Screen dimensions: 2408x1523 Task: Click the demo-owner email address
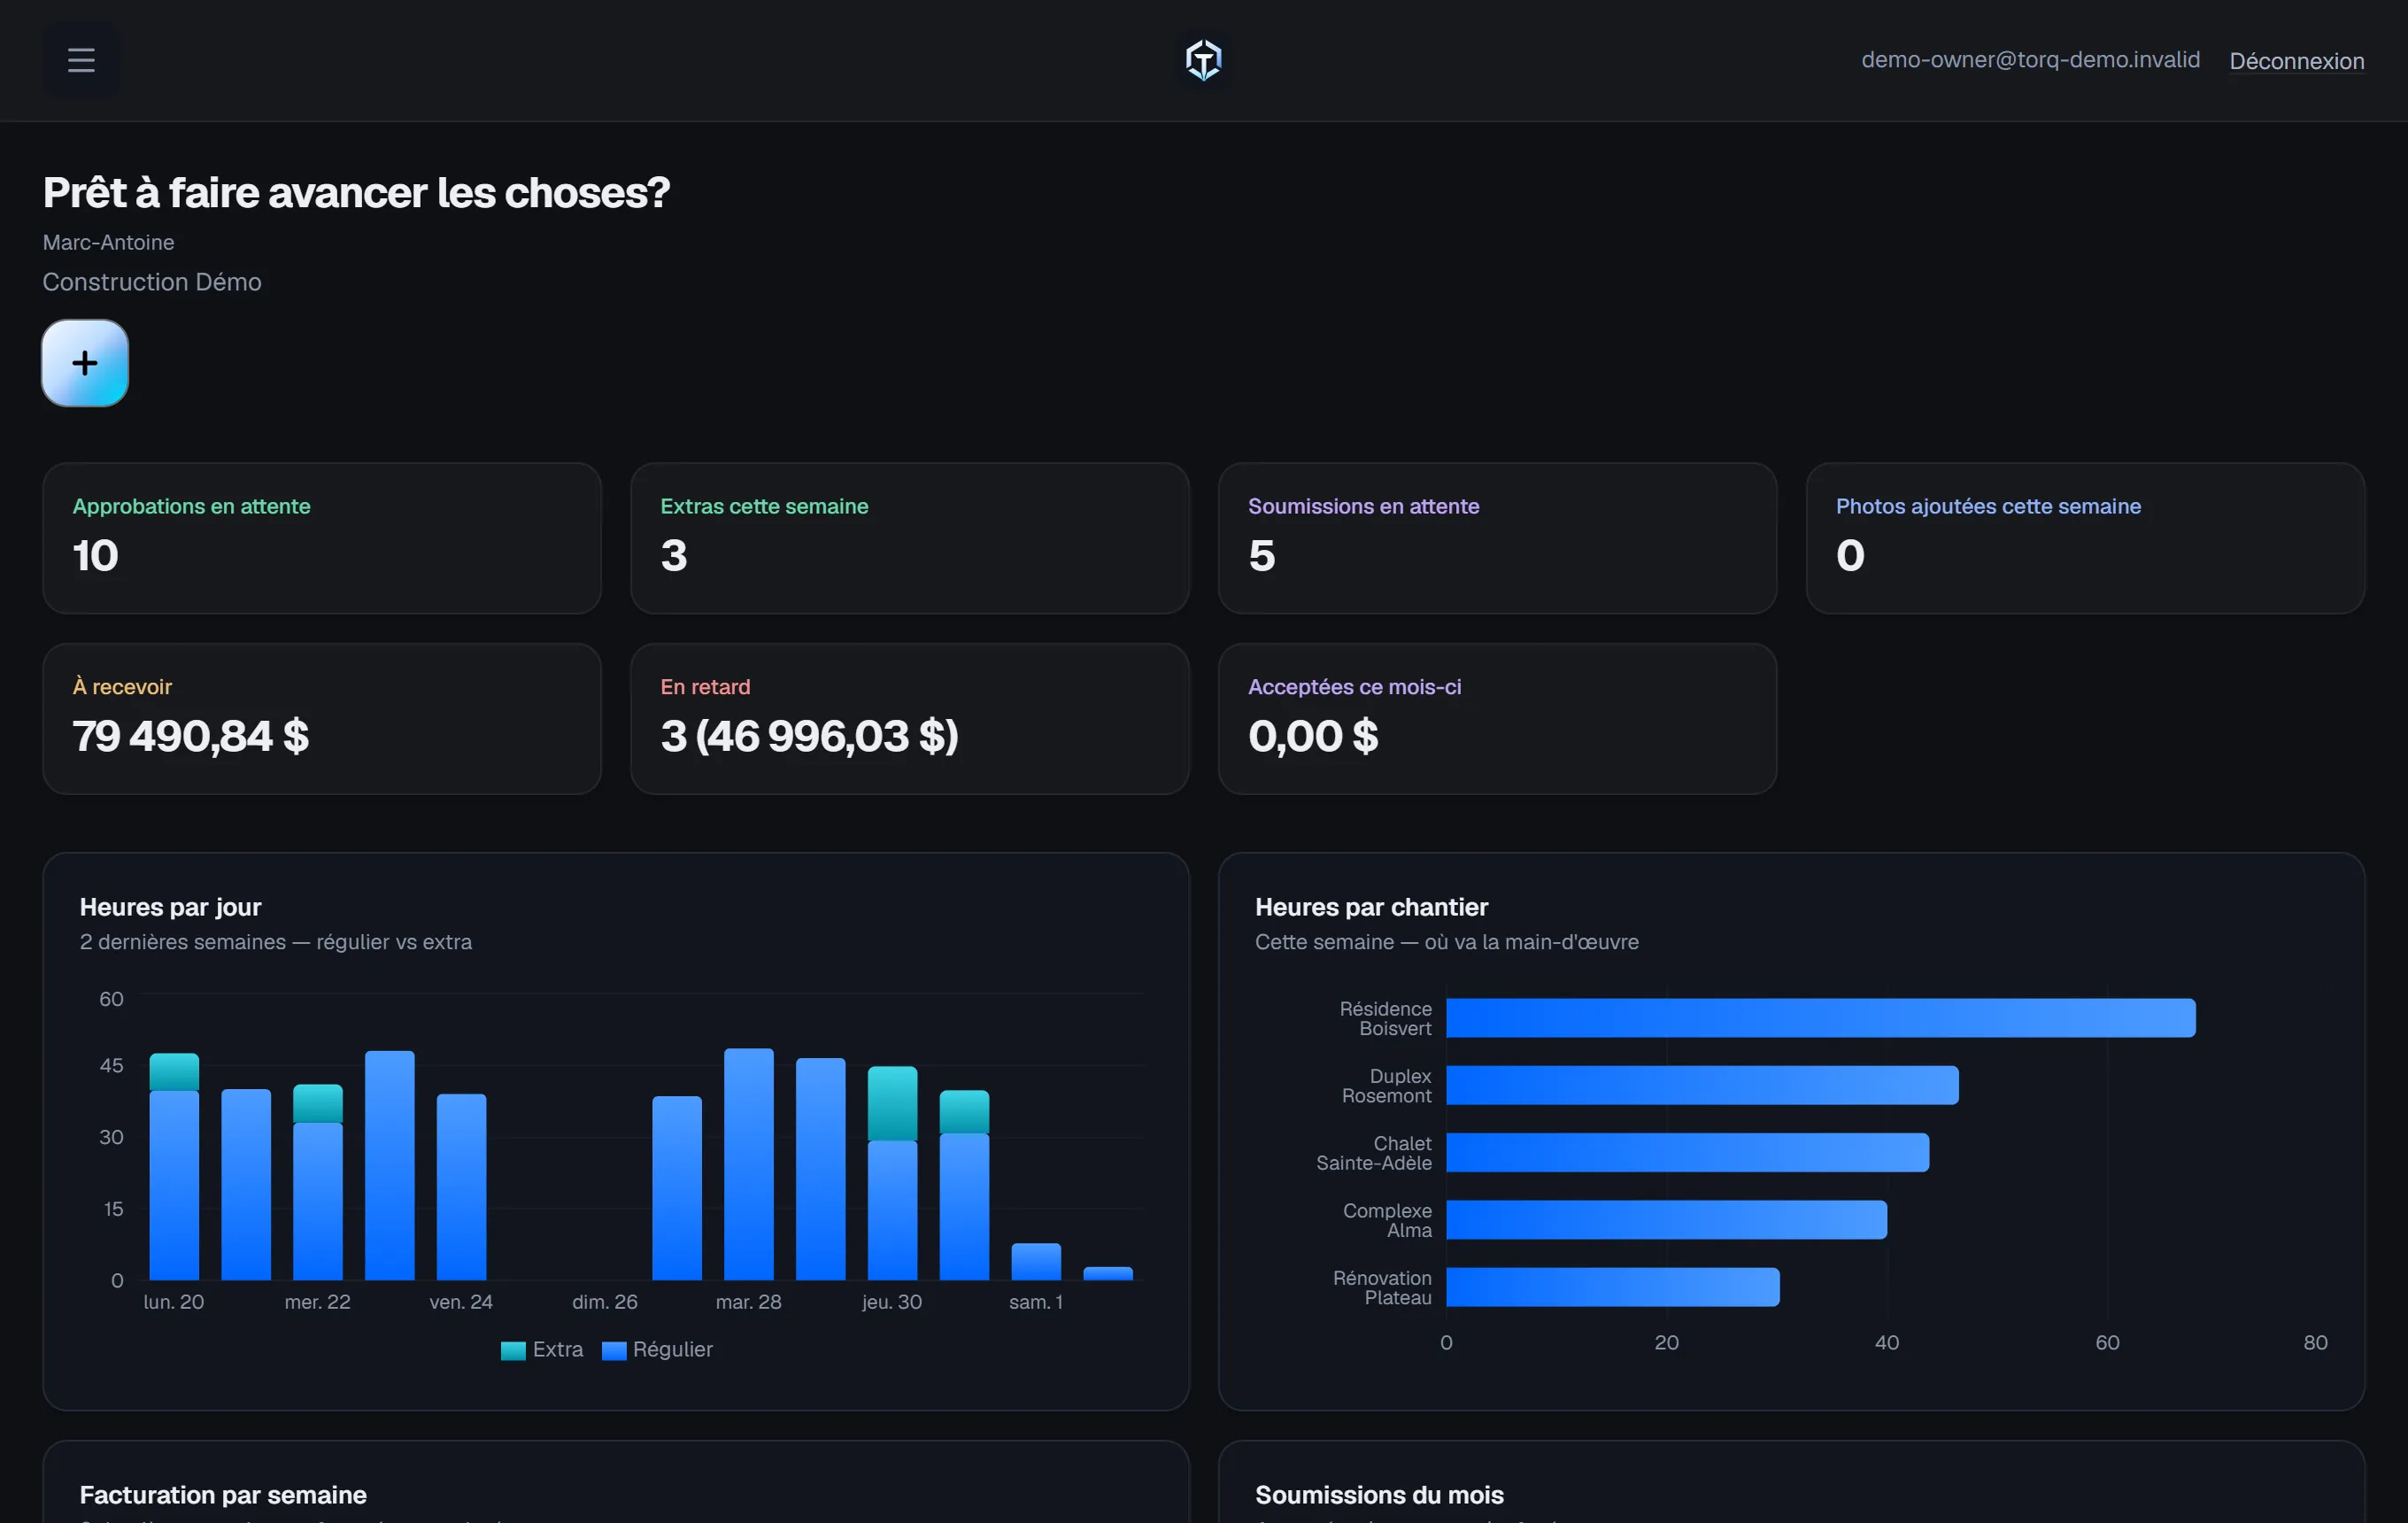click(x=2030, y=60)
